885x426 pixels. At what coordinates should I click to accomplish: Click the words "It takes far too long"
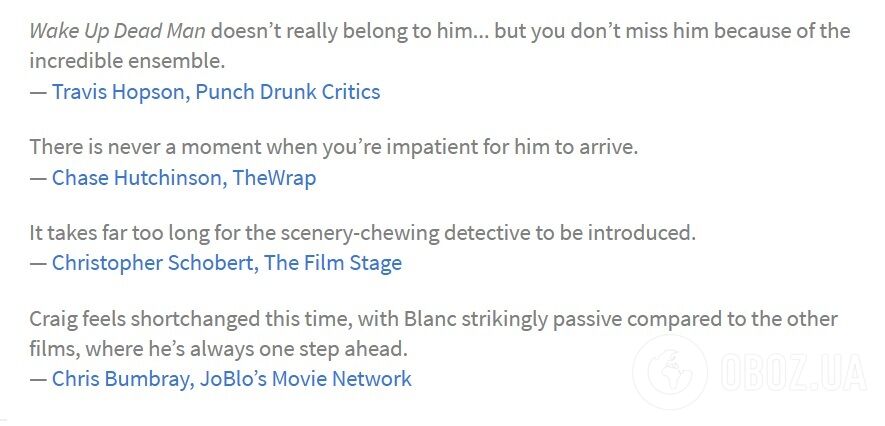[x=107, y=233]
